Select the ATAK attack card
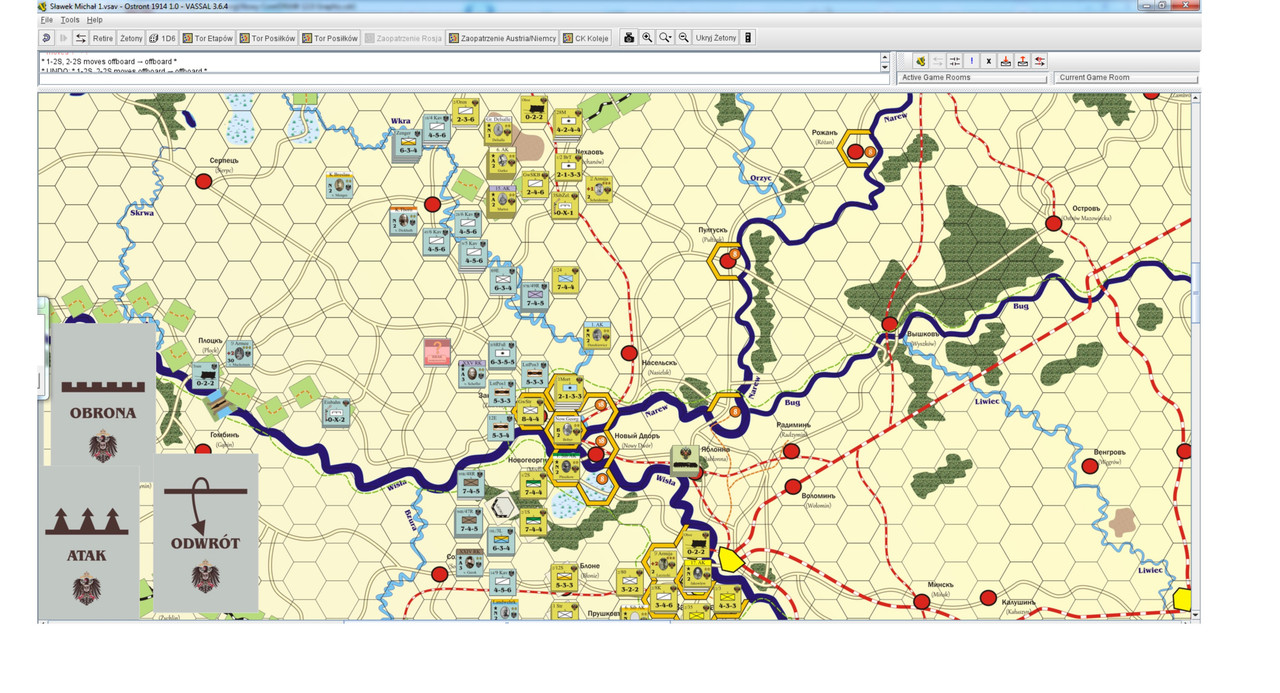 [x=88, y=543]
